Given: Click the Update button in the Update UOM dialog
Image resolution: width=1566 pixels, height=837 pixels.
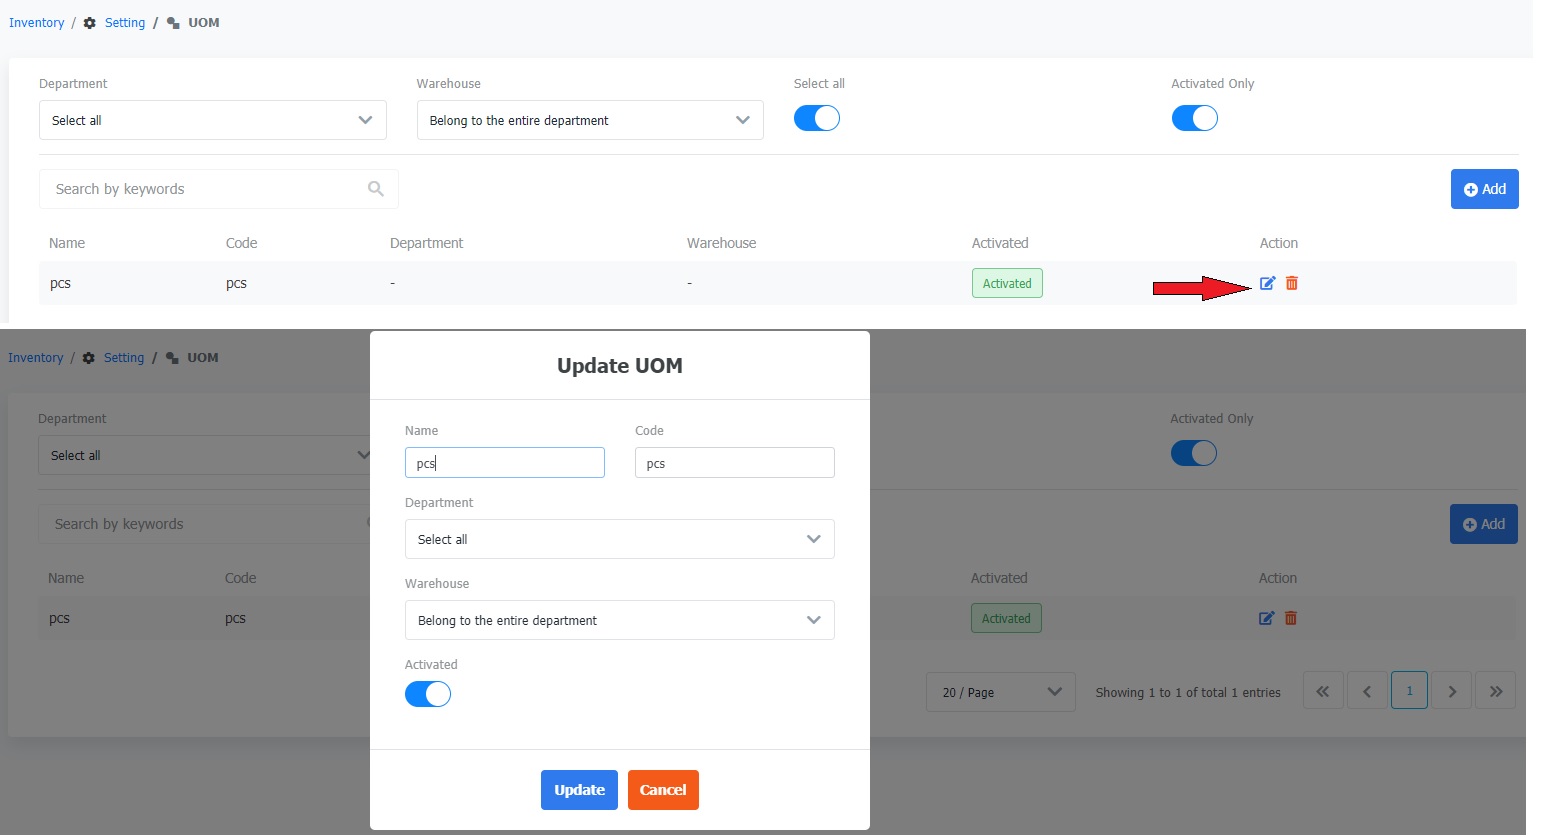Looking at the screenshot, I should click(x=579, y=790).
